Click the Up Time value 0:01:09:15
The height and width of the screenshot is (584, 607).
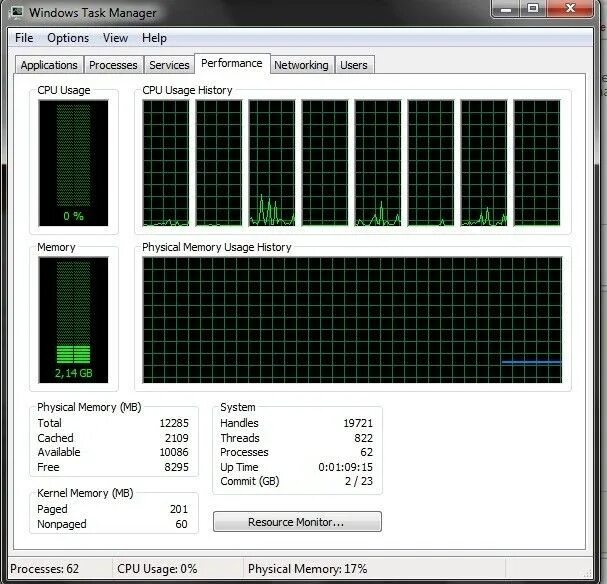pos(345,467)
